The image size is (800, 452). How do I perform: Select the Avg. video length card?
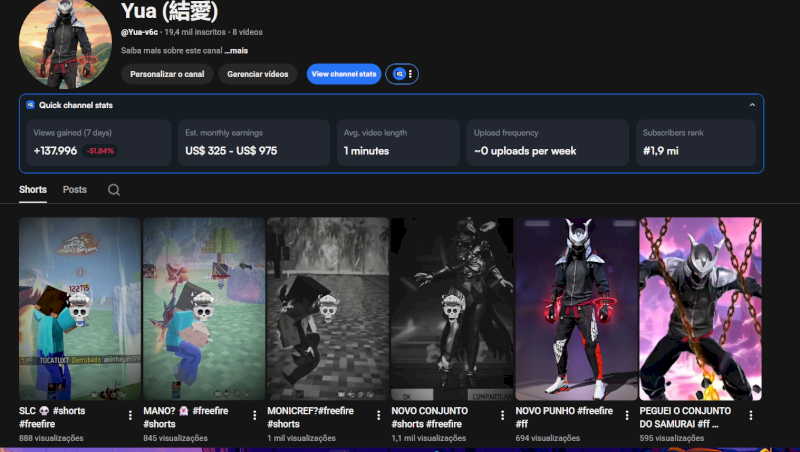coord(398,142)
